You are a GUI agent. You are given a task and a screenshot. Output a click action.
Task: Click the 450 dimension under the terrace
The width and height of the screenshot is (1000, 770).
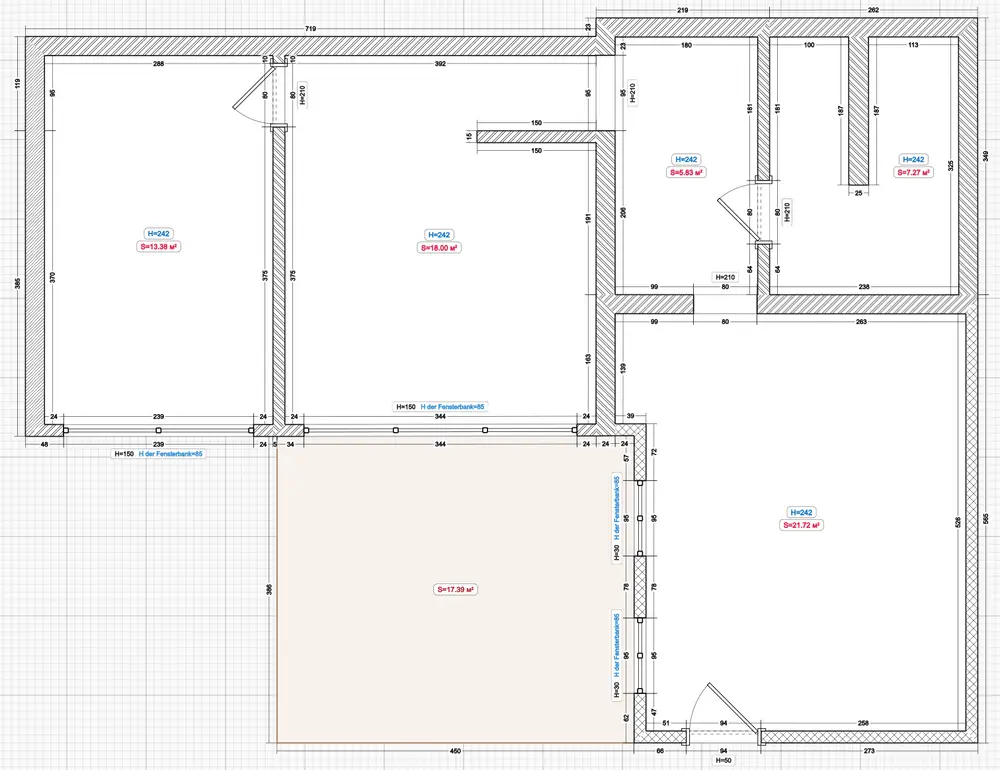click(x=454, y=751)
